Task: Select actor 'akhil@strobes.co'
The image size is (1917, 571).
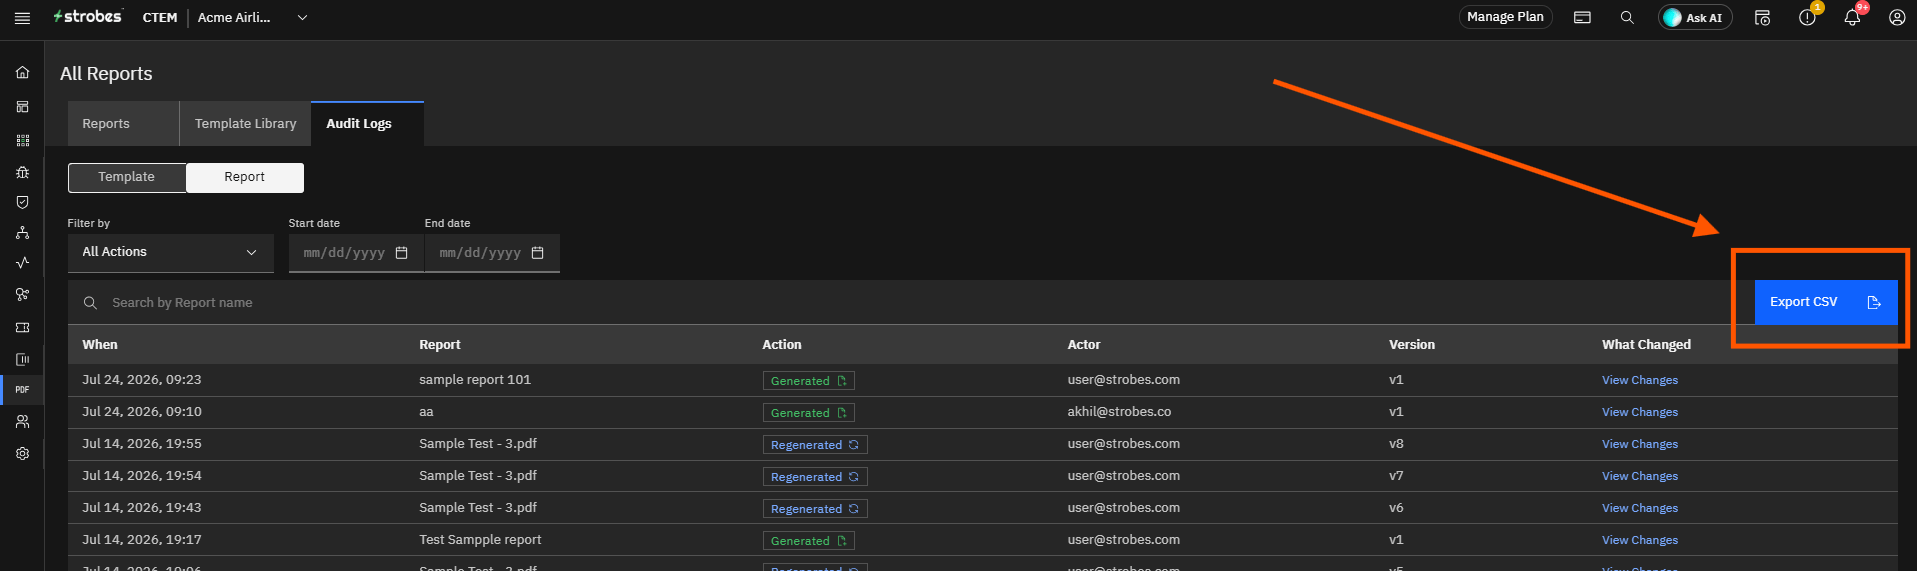Action: tap(1119, 412)
